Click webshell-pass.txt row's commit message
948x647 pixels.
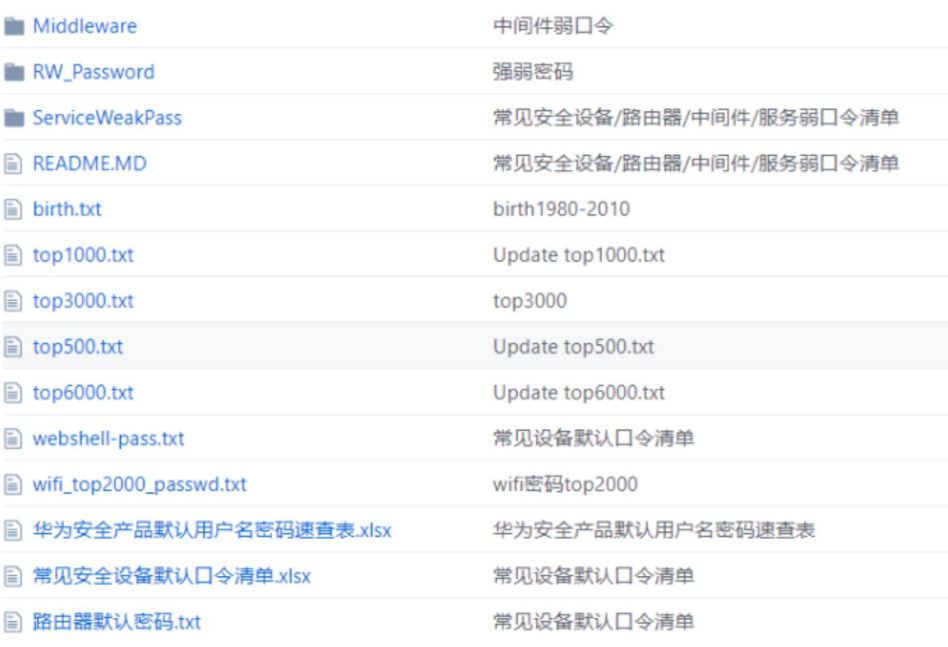594,438
